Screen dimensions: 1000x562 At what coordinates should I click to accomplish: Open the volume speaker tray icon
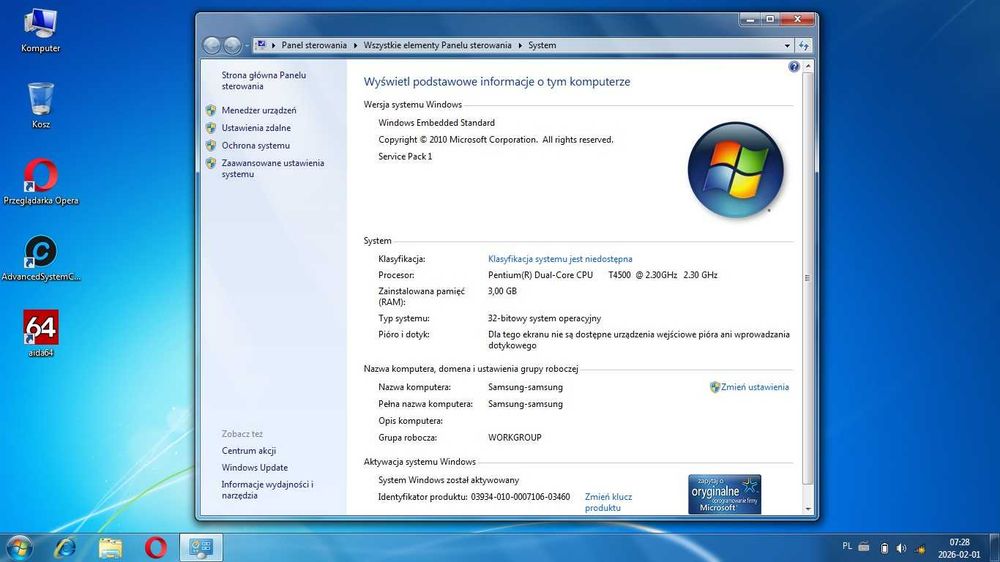pyautogui.click(x=901, y=548)
